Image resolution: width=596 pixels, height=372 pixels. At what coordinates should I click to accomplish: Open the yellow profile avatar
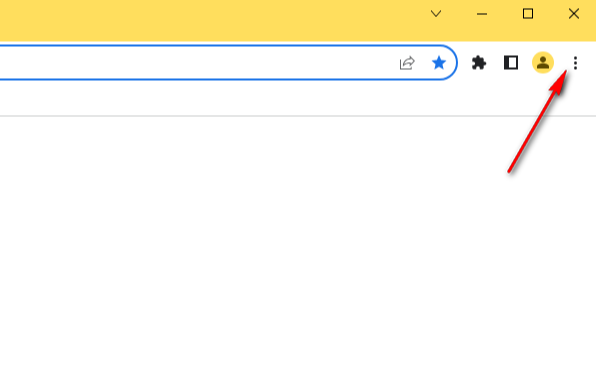[543, 62]
